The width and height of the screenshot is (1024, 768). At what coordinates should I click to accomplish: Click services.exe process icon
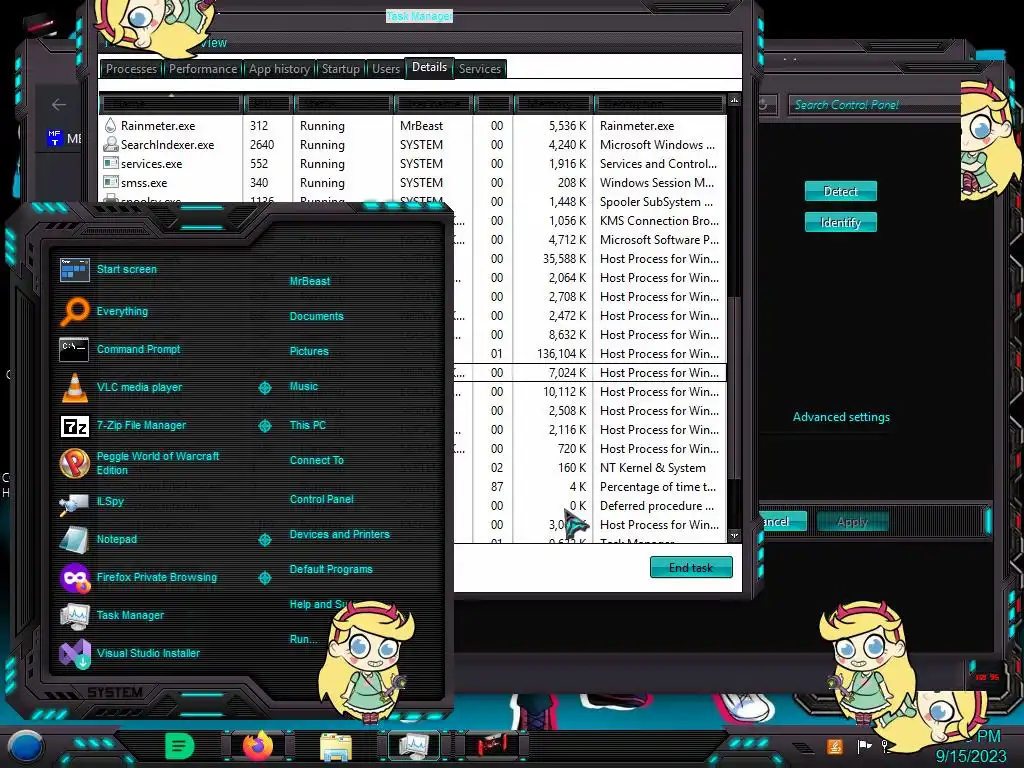110,163
